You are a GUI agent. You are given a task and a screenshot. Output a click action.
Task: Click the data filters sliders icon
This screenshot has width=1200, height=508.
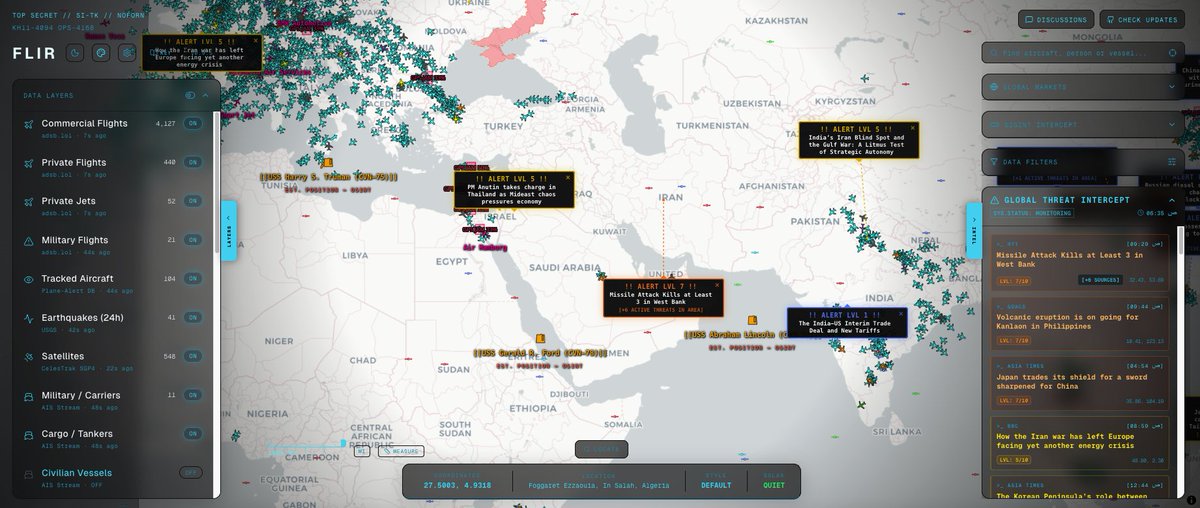[x=1172, y=161]
